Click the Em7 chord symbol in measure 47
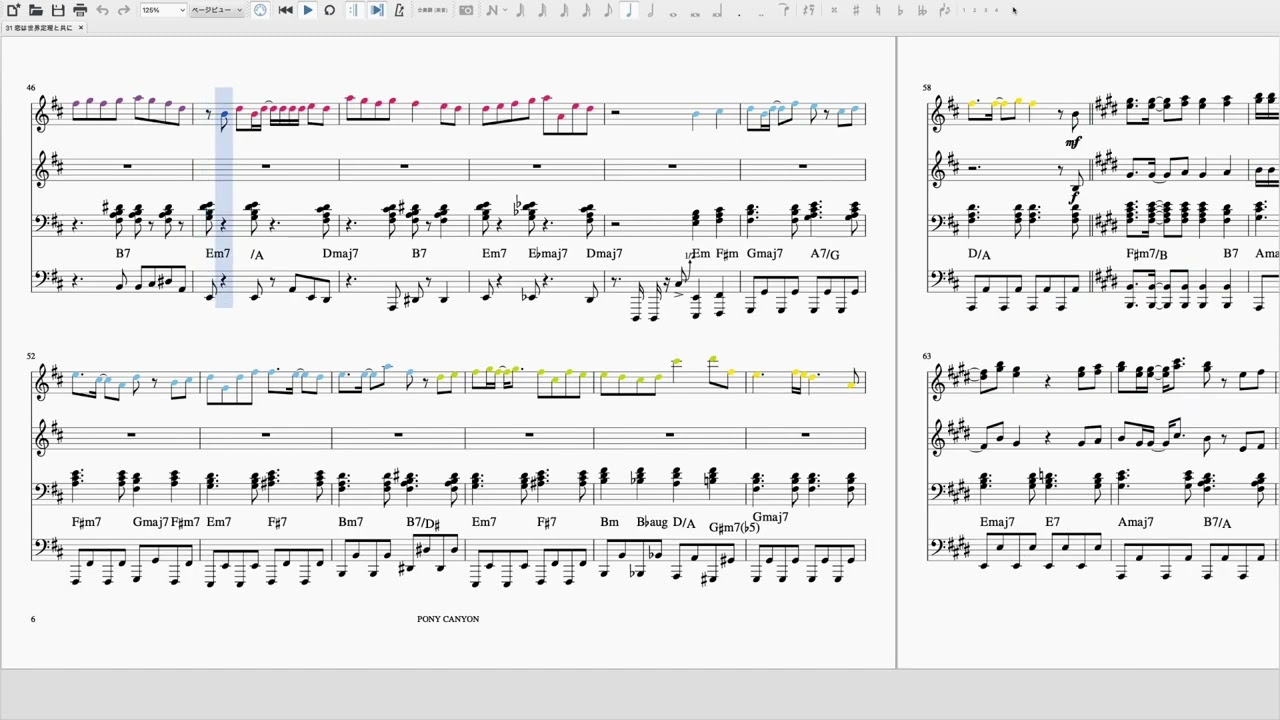The width and height of the screenshot is (1280, 720). pos(217,254)
